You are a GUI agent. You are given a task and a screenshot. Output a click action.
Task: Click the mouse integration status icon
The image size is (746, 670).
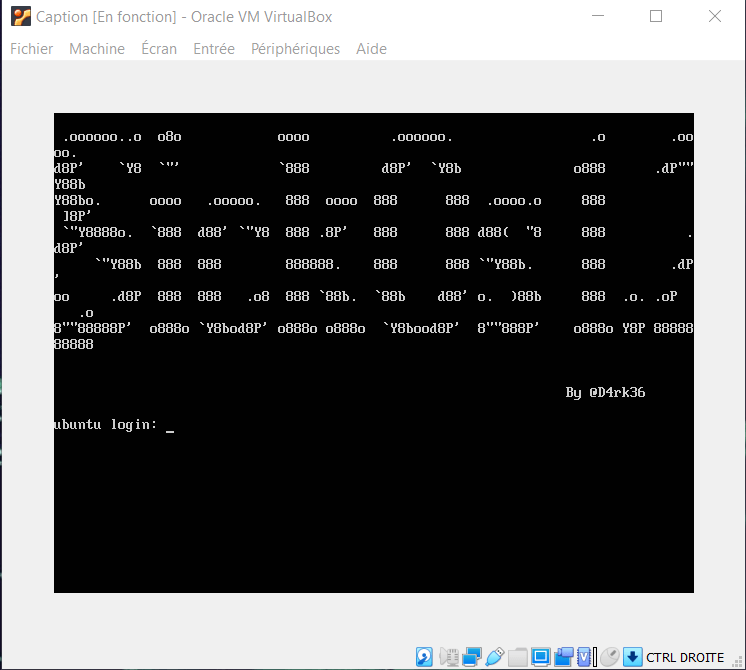point(609,657)
